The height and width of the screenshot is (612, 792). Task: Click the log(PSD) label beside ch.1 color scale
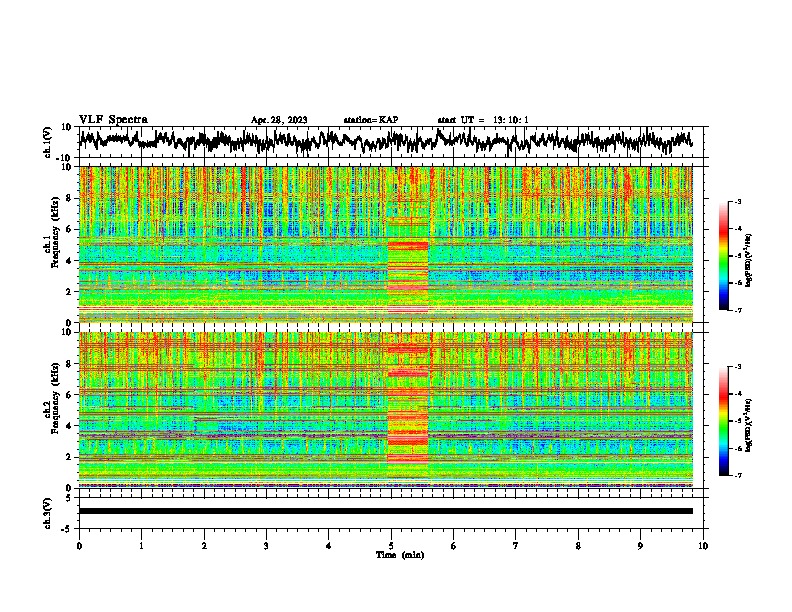pos(749,260)
